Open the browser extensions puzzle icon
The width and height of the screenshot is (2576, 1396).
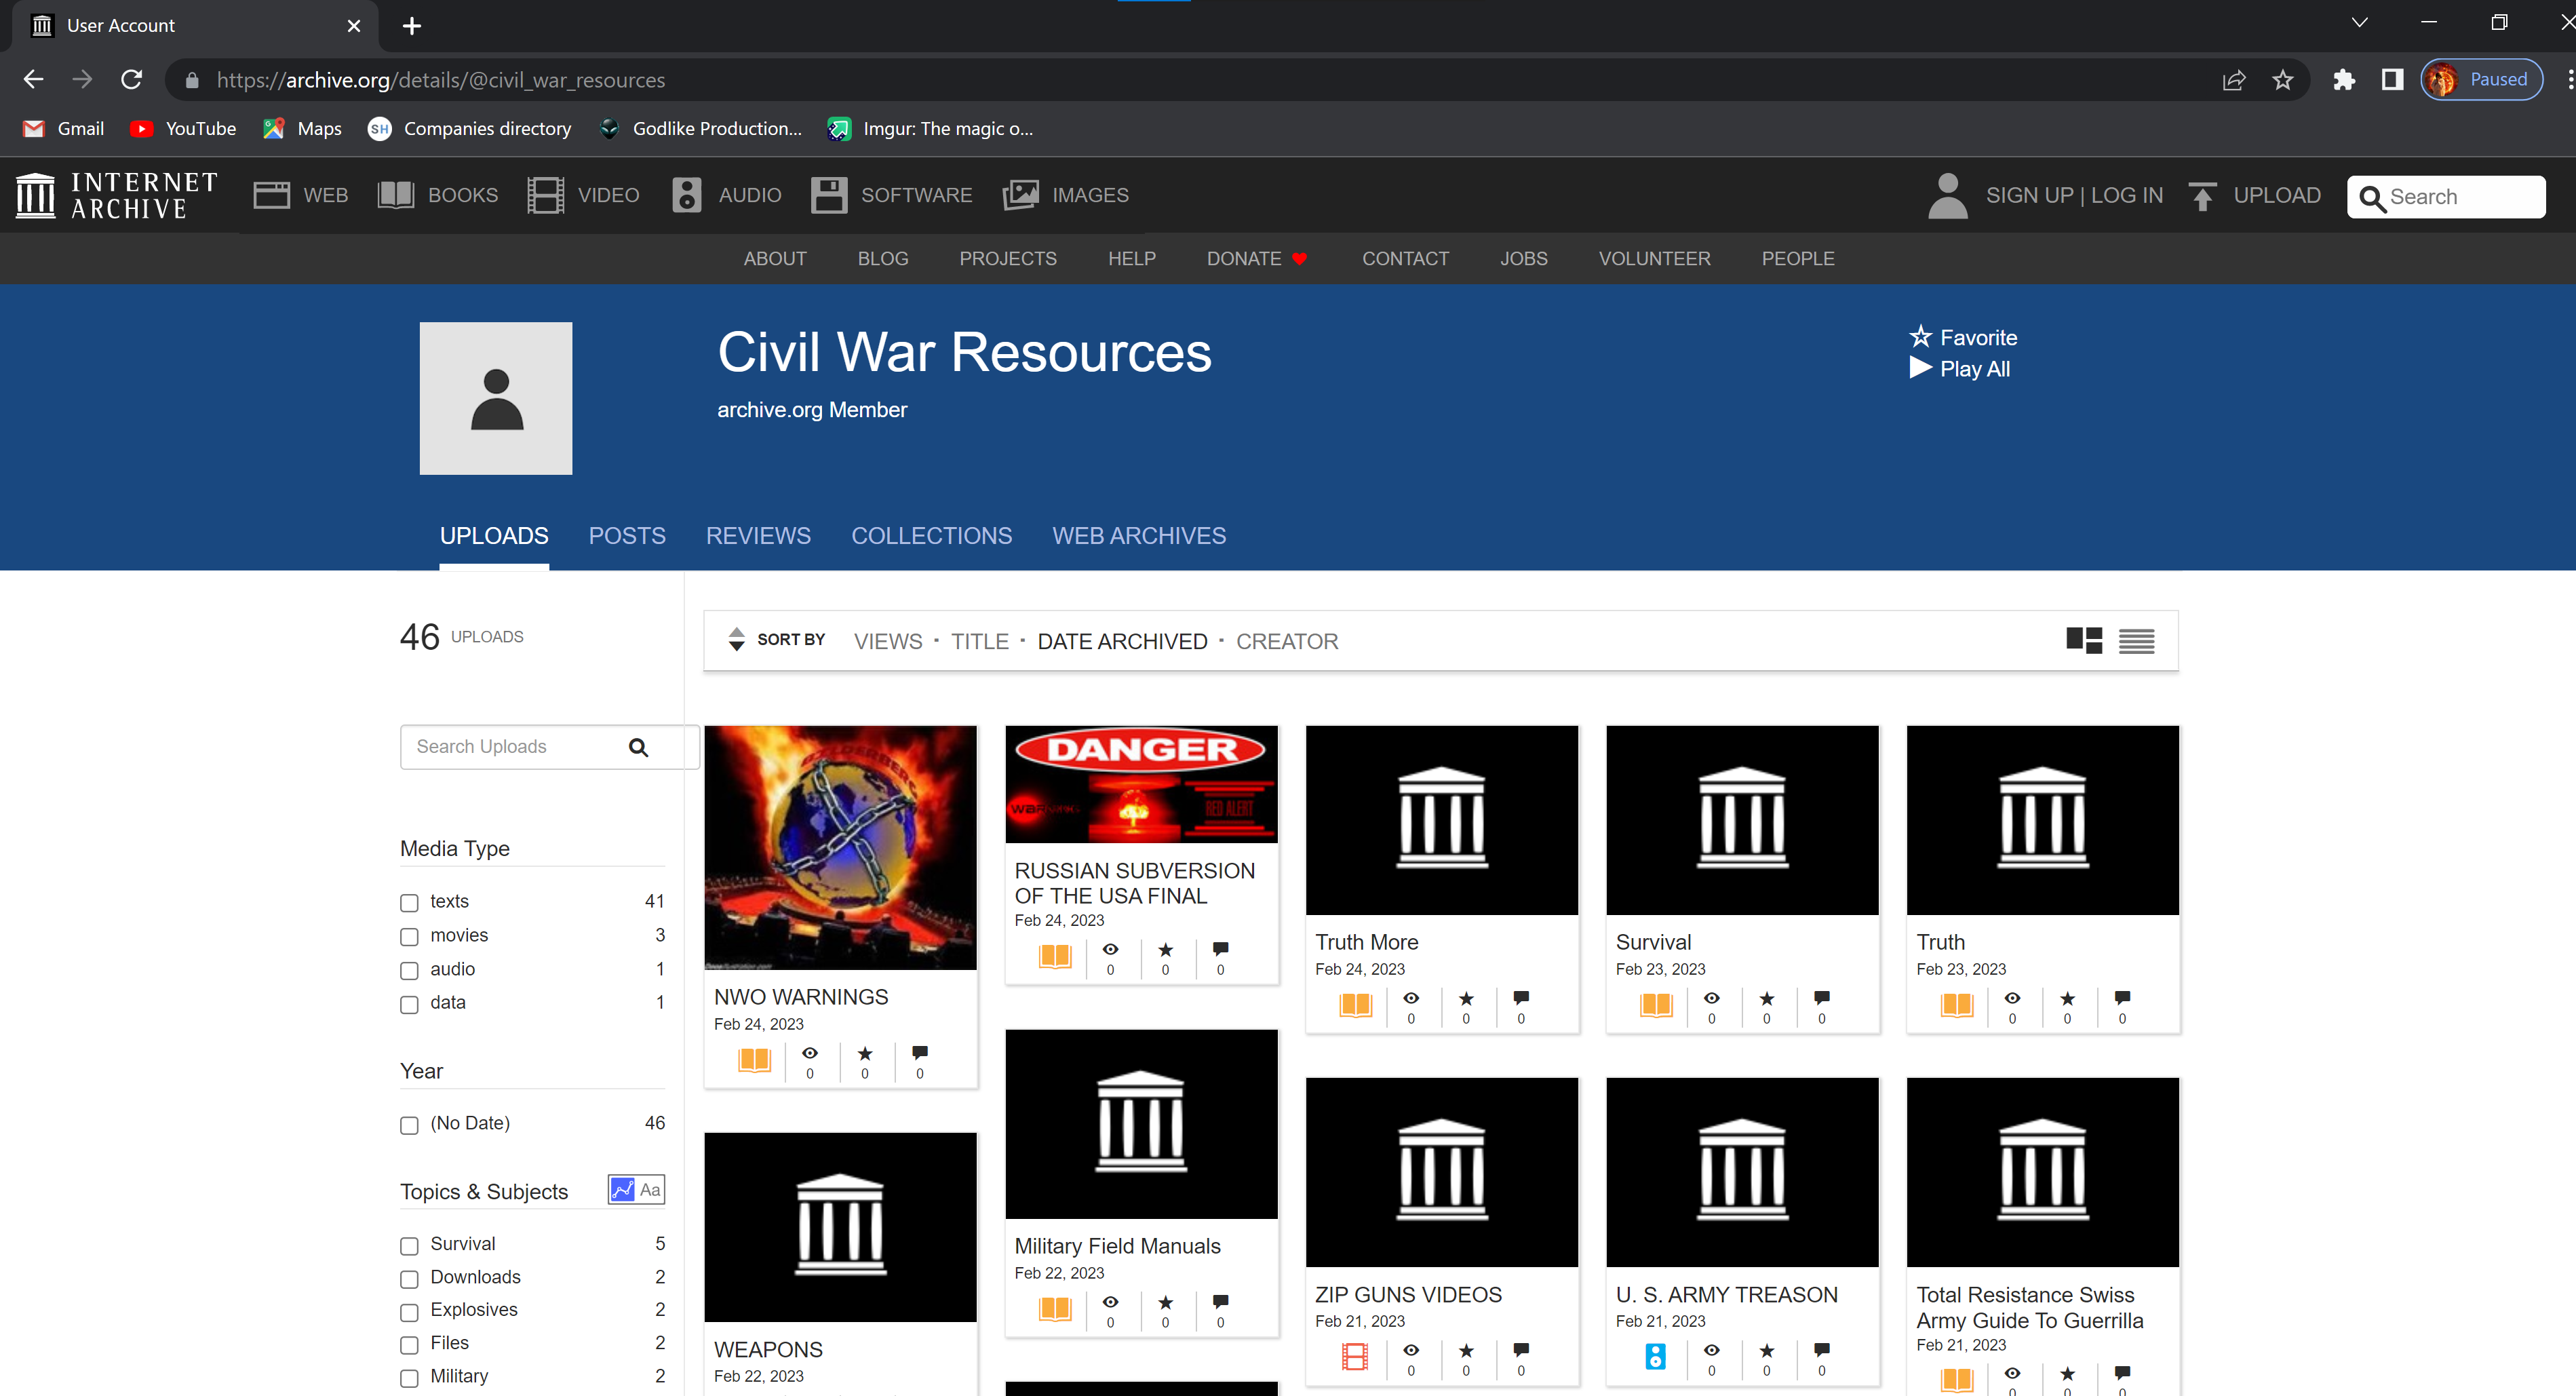(x=2343, y=80)
